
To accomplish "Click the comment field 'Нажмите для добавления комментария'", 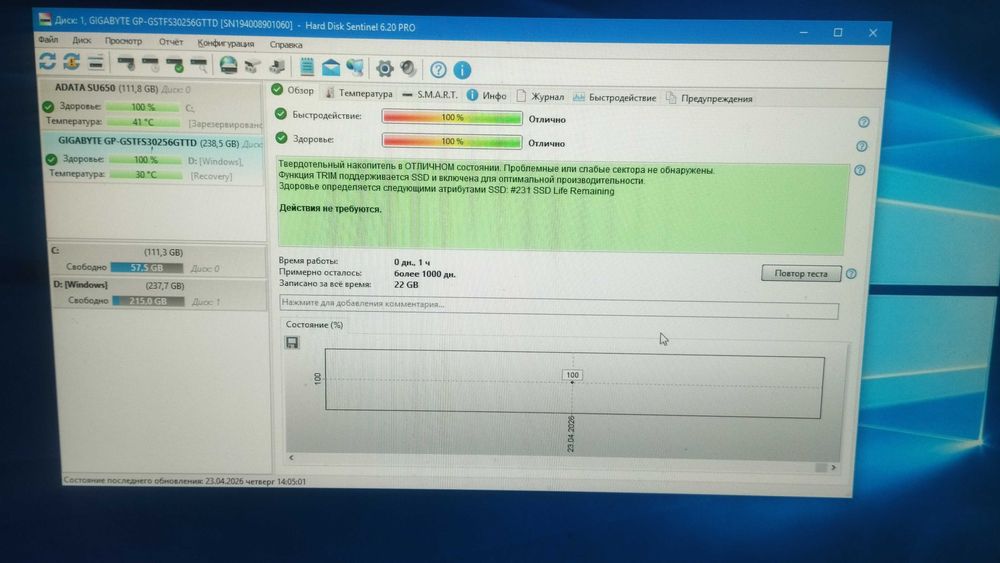I will (559, 306).
